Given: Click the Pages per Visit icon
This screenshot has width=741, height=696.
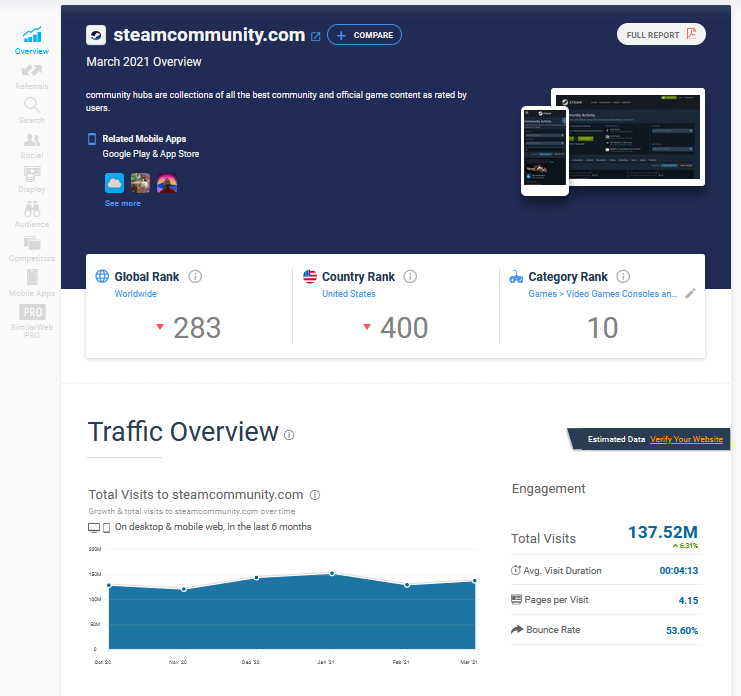Looking at the screenshot, I should pyautogui.click(x=516, y=600).
